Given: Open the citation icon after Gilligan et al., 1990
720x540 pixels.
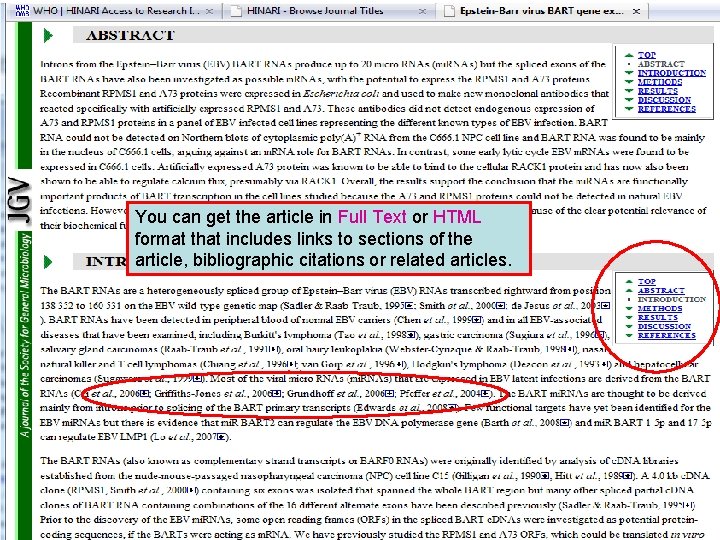Looking at the screenshot, I should 545,476.
